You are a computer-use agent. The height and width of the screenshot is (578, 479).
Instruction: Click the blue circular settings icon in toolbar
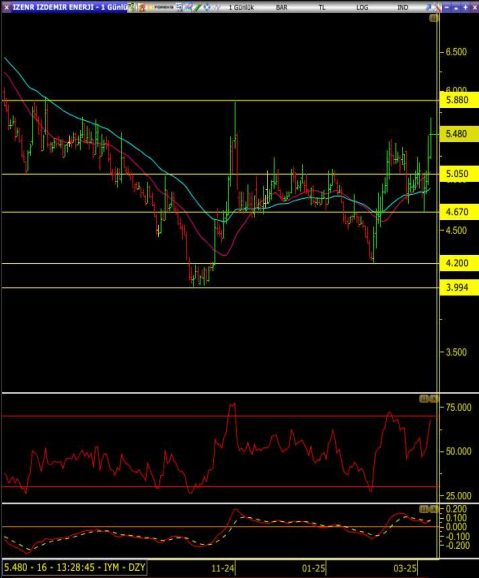207,7
